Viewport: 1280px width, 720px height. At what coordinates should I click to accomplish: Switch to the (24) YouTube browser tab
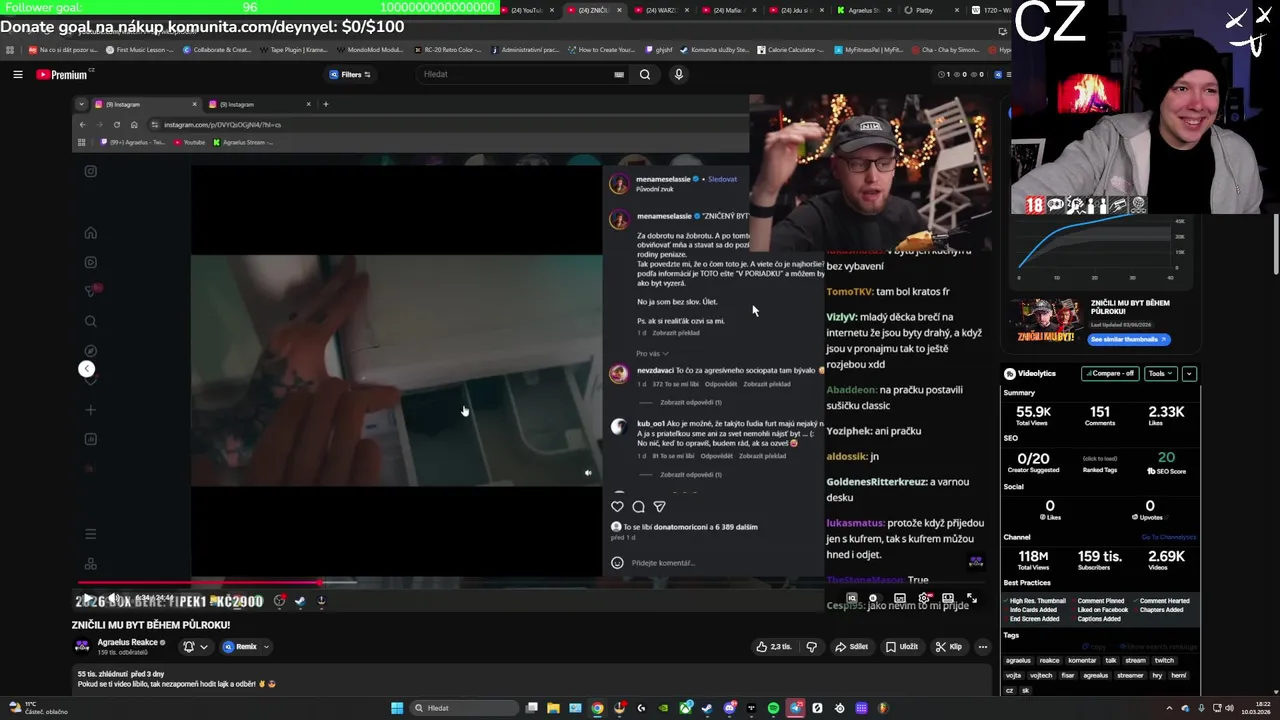pyautogui.click(x=526, y=10)
